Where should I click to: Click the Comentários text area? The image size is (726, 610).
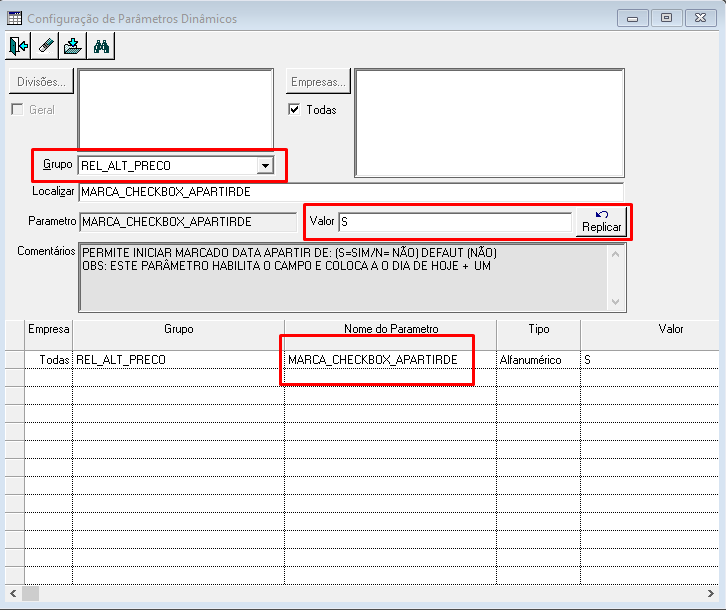pyautogui.click(x=352, y=277)
